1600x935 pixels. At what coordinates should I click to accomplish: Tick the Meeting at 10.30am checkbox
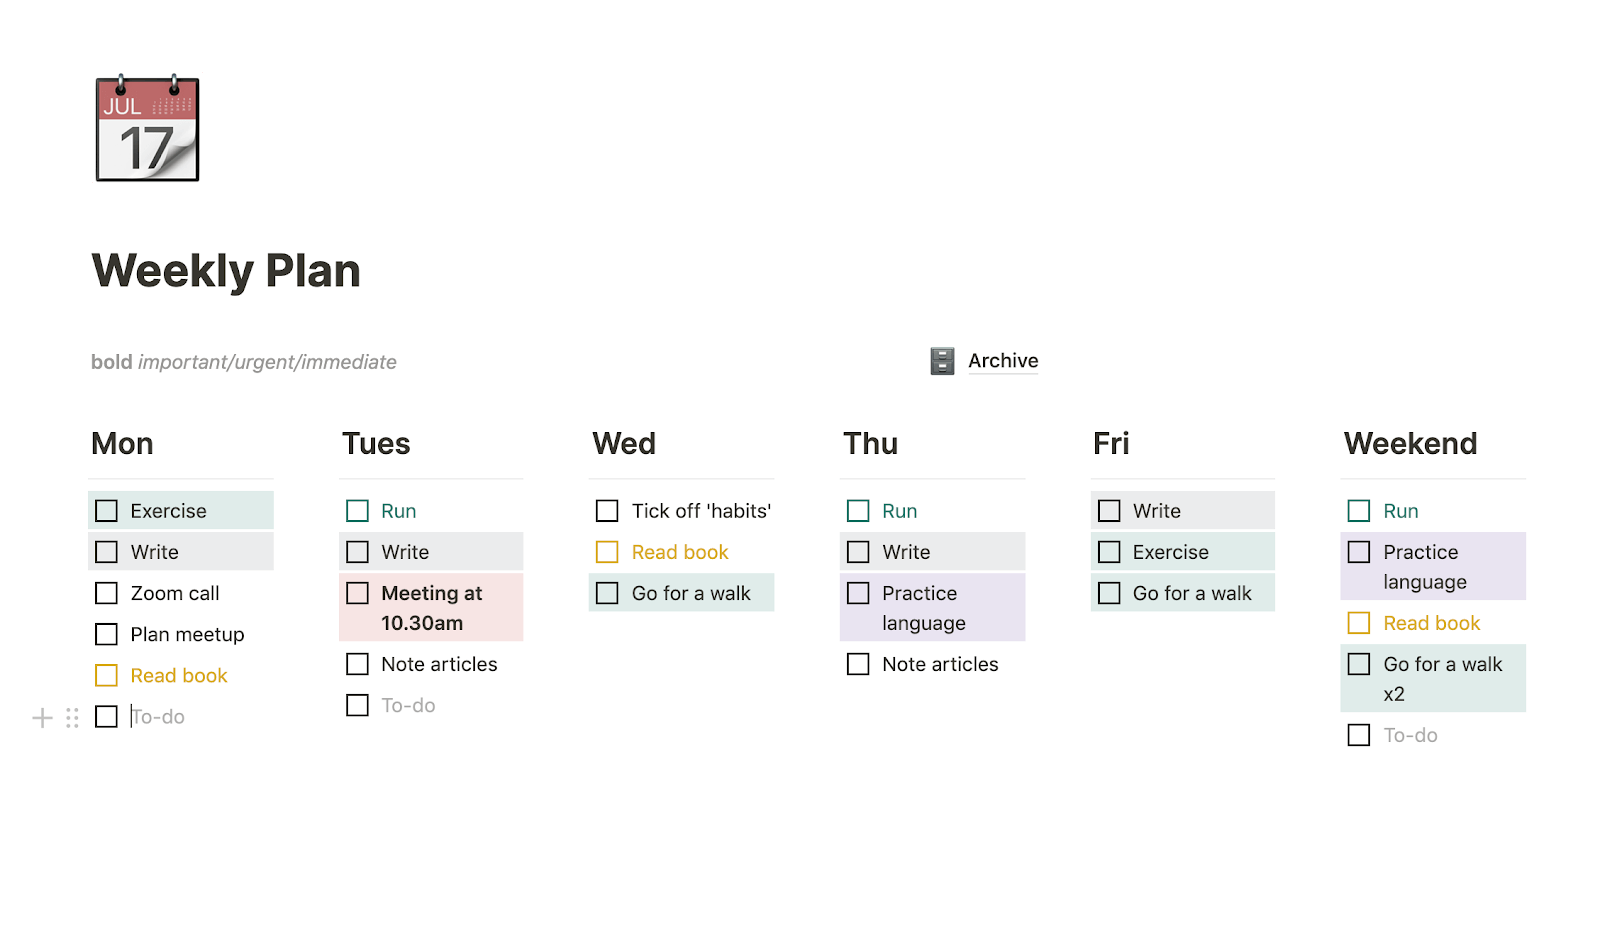tap(357, 593)
